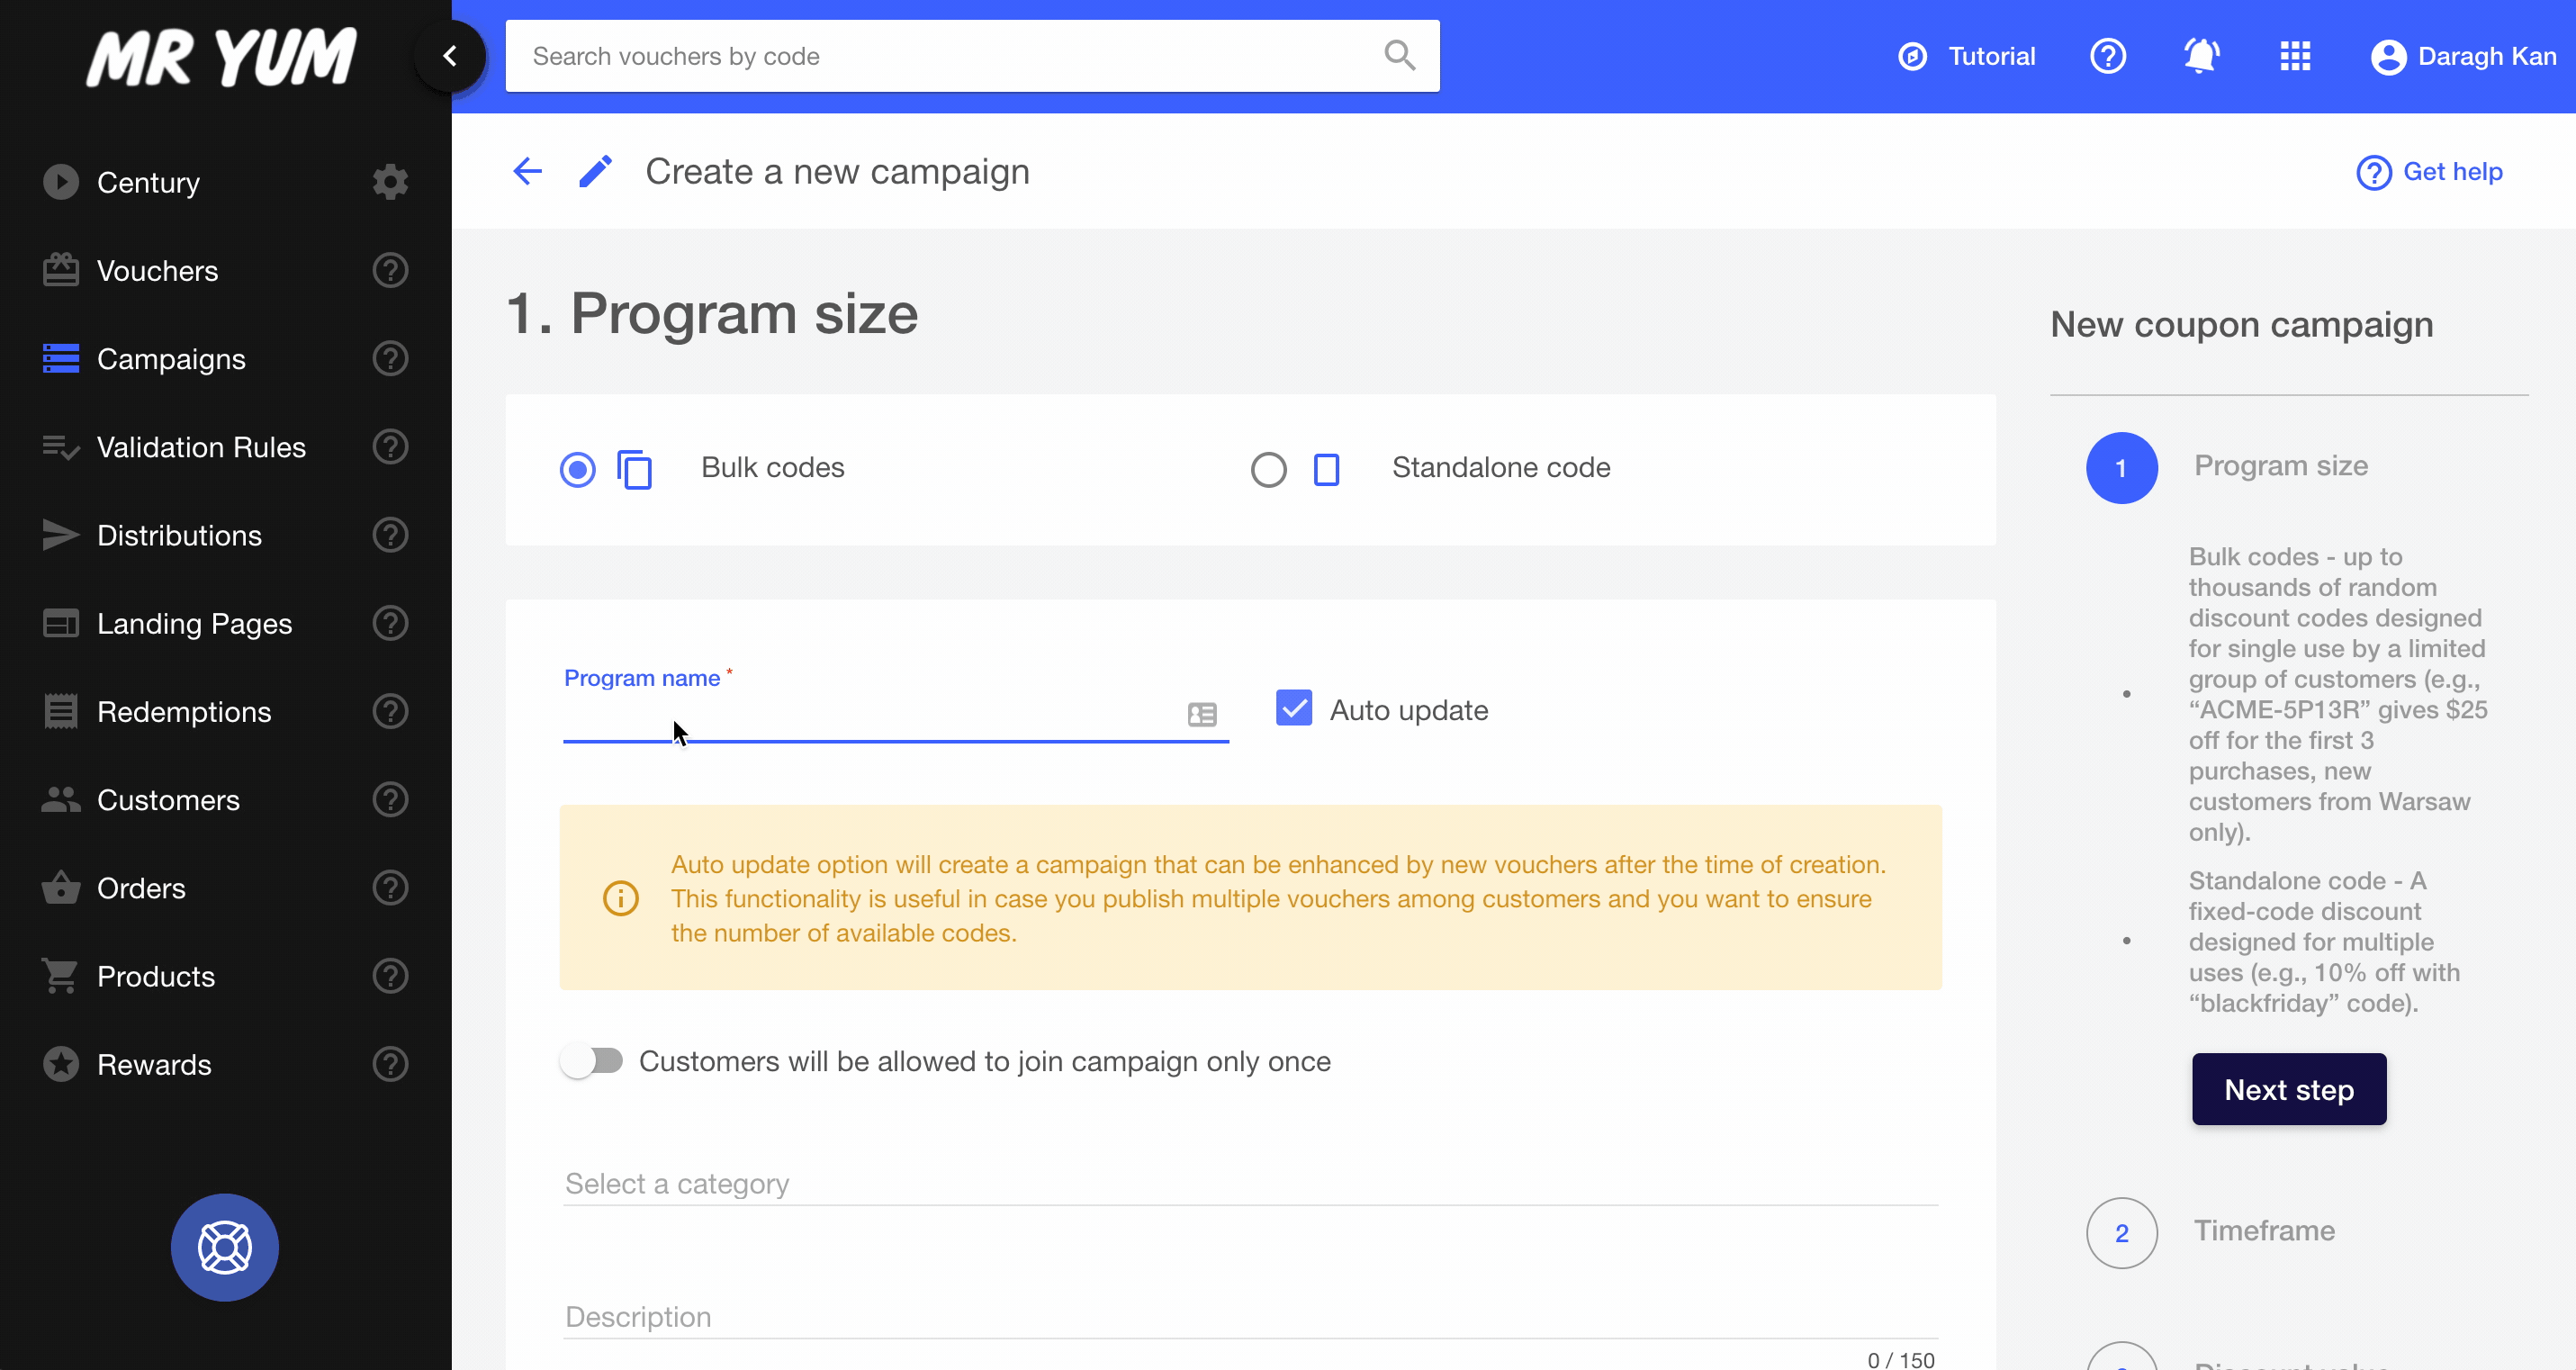Open the support lifebuoy button
Screen dimensions: 2576x1370
click(x=225, y=1247)
